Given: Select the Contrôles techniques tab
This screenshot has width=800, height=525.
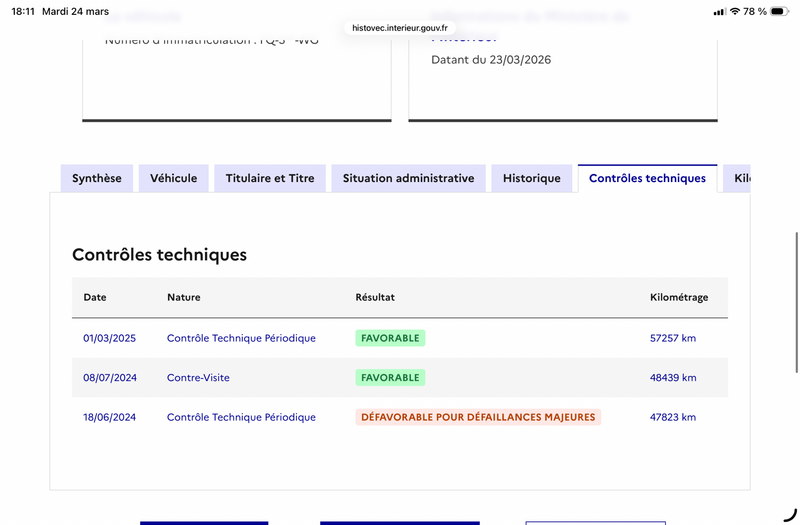Looking at the screenshot, I should tap(647, 178).
